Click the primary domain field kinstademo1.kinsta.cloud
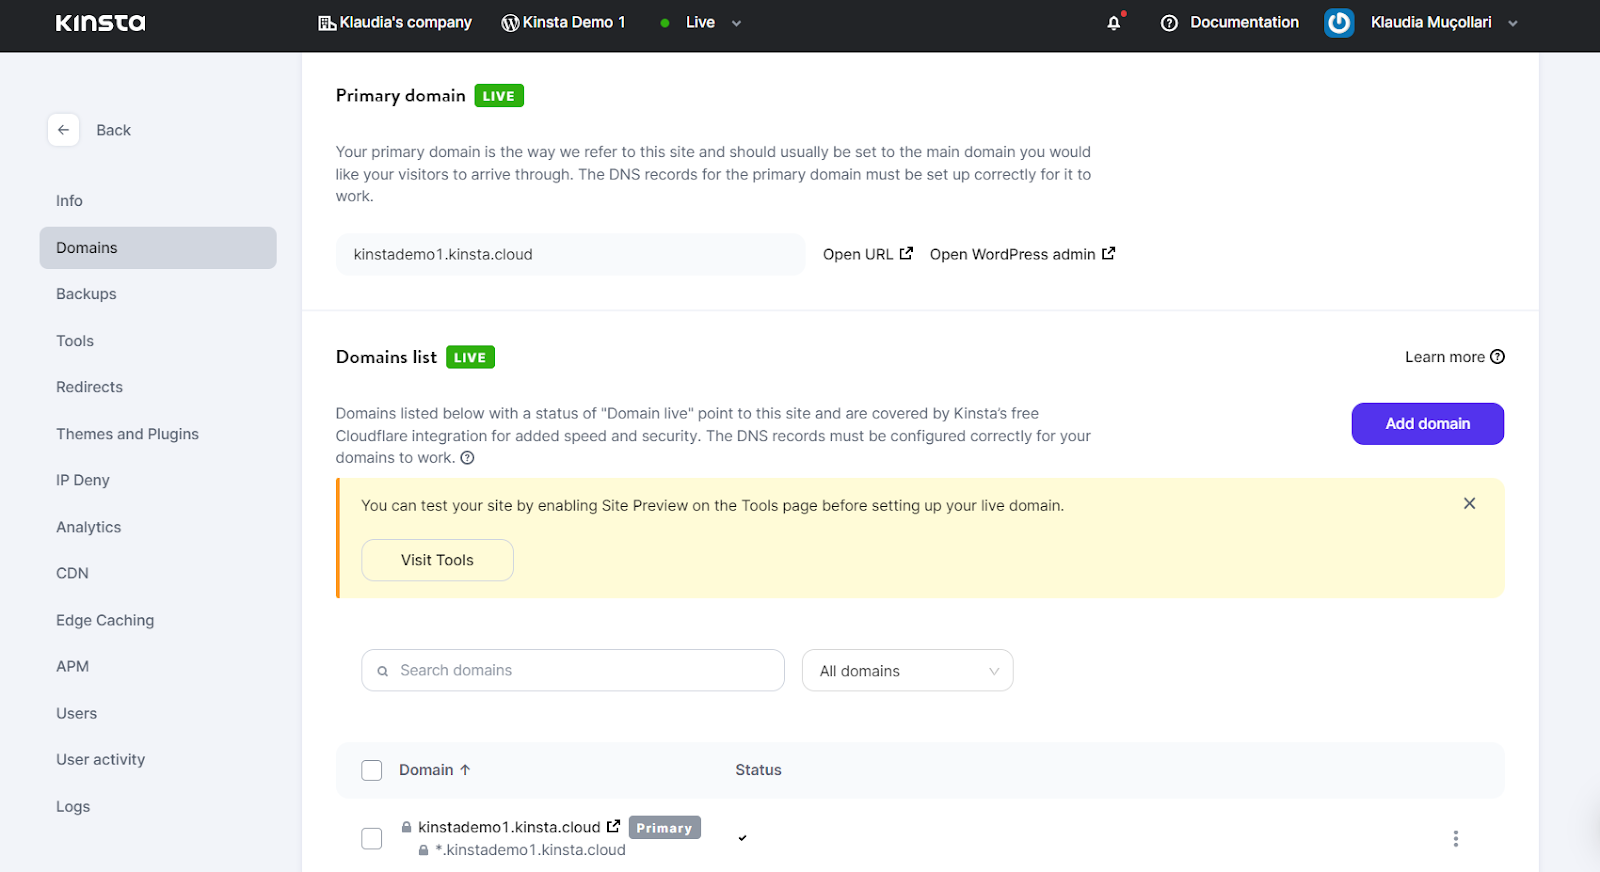The height and width of the screenshot is (872, 1600). [570, 254]
